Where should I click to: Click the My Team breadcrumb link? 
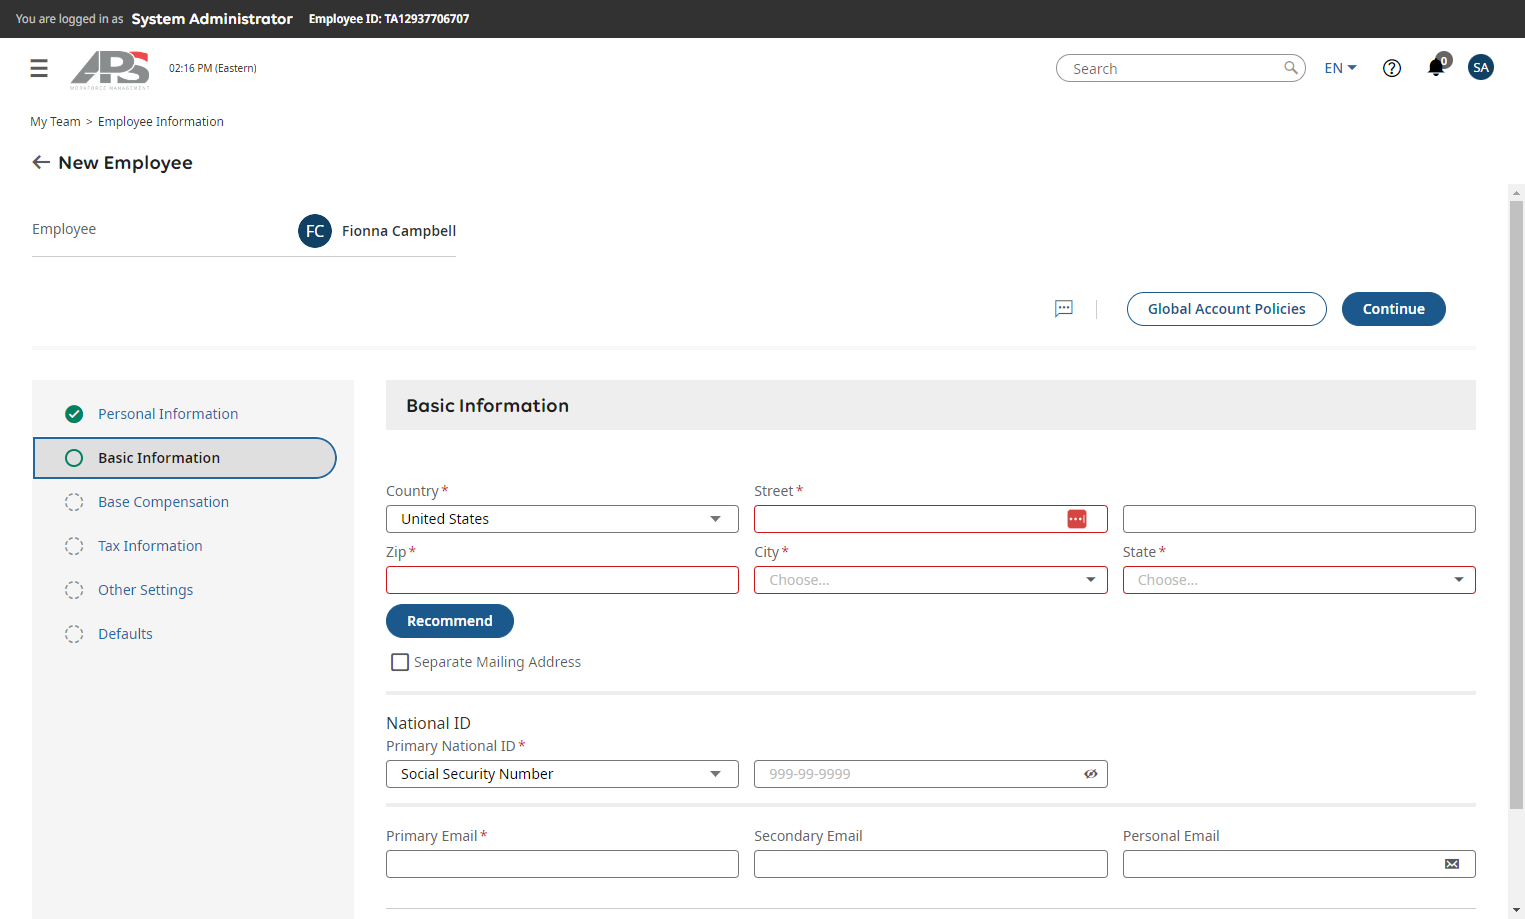click(55, 122)
